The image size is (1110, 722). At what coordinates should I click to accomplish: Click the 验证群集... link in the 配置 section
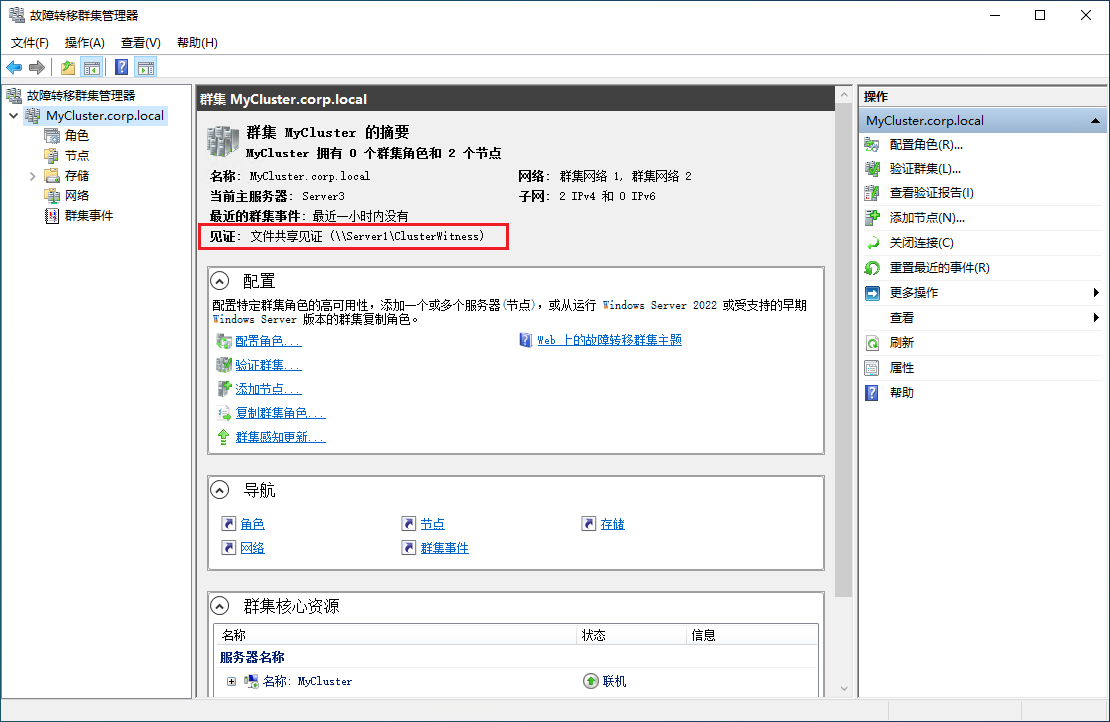[268, 365]
